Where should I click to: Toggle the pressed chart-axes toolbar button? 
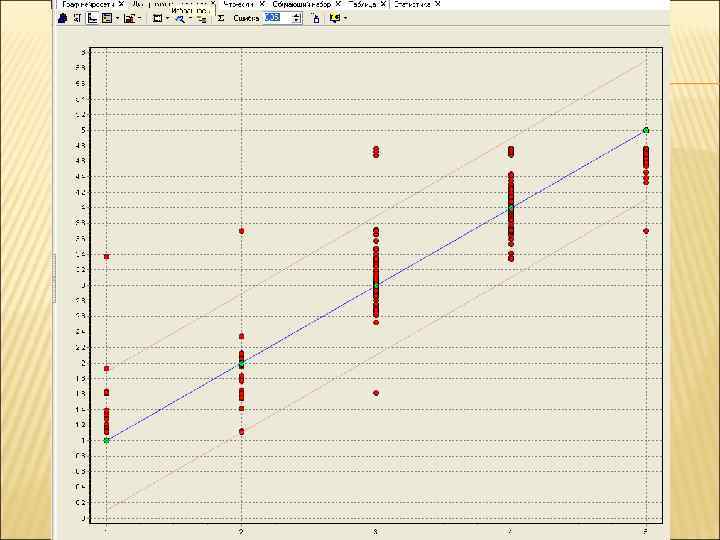tap(92, 18)
